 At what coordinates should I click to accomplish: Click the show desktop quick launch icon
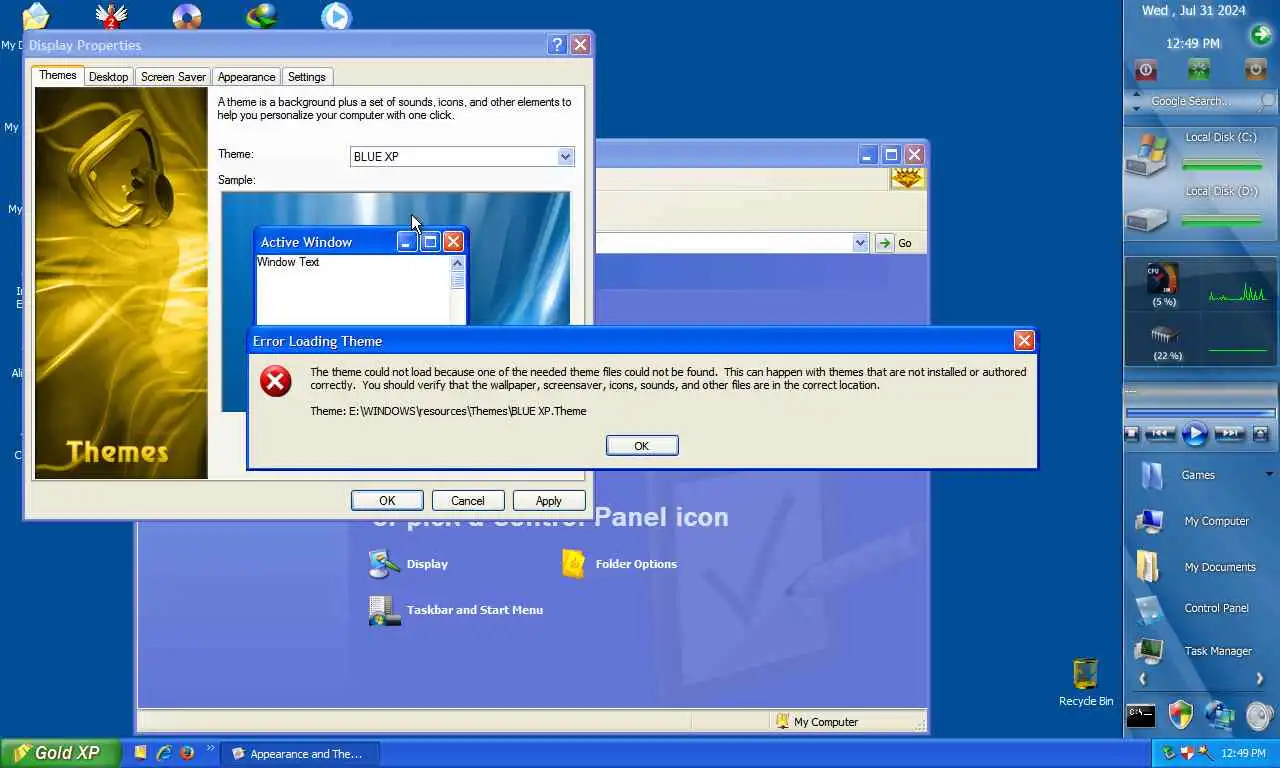pos(141,753)
